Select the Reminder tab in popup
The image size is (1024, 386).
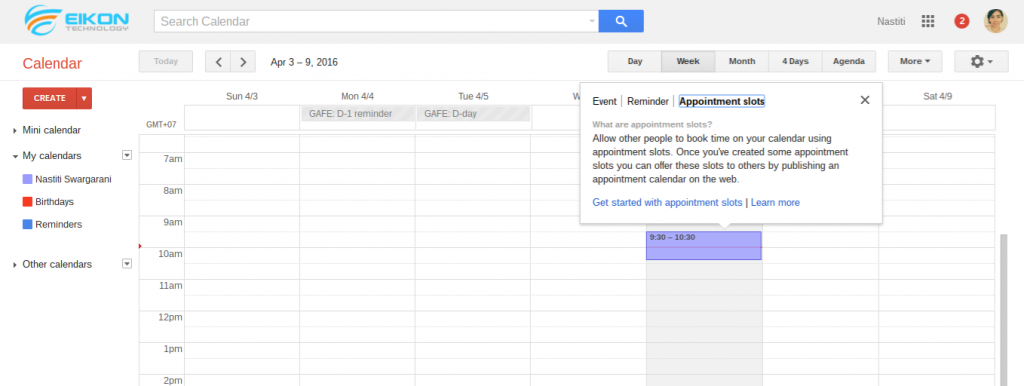pyautogui.click(x=648, y=101)
